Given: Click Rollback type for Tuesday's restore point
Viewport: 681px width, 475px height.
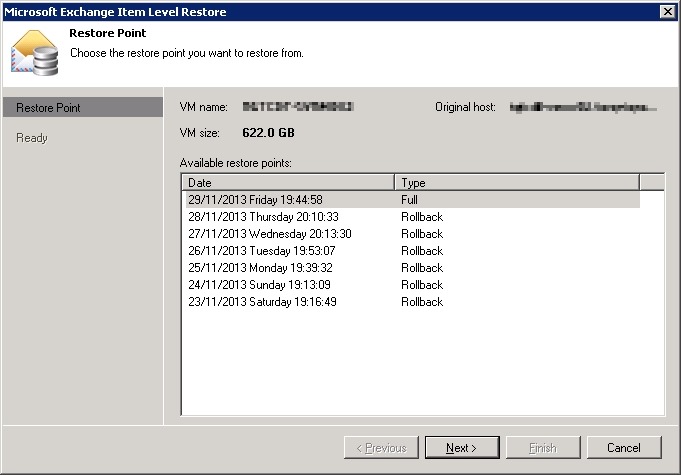Looking at the screenshot, I should point(422,251).
